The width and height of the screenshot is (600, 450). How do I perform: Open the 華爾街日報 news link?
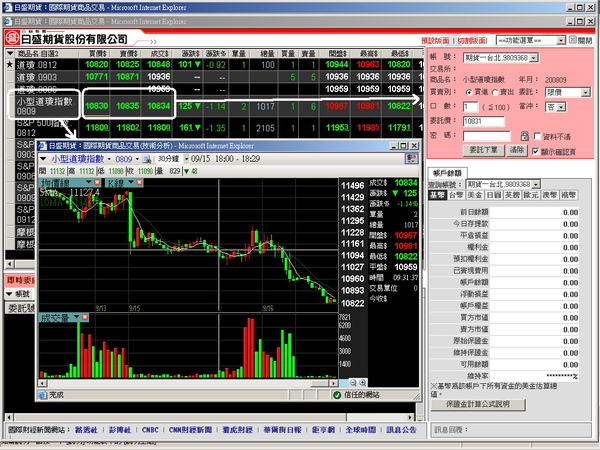tap(282, 430)
